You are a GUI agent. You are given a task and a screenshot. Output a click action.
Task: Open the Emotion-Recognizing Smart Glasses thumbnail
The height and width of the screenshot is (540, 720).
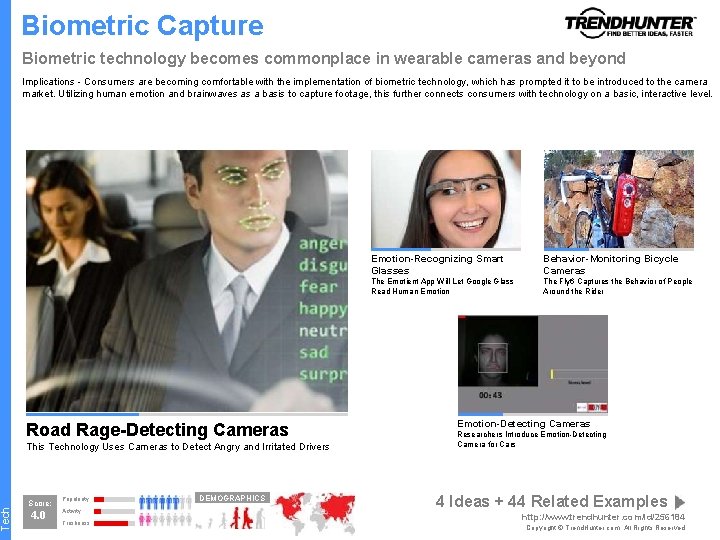click(x=446, y=199)
